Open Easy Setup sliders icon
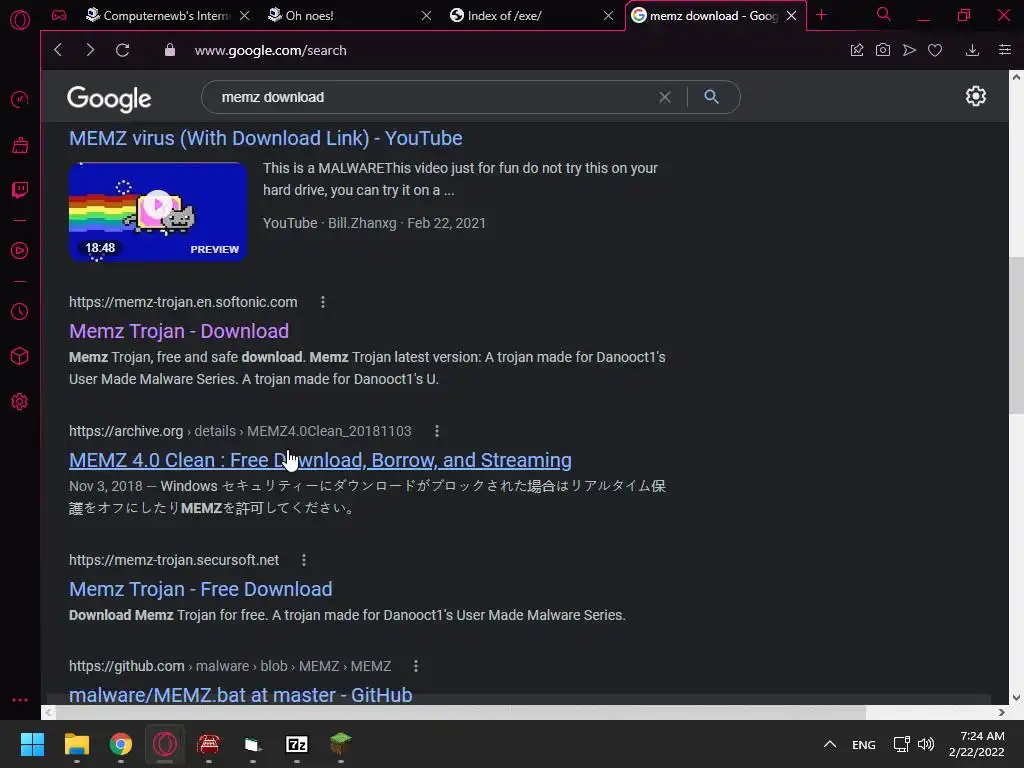The image size is (1024, 768). pyautogui.click(x=1005, y=50)
